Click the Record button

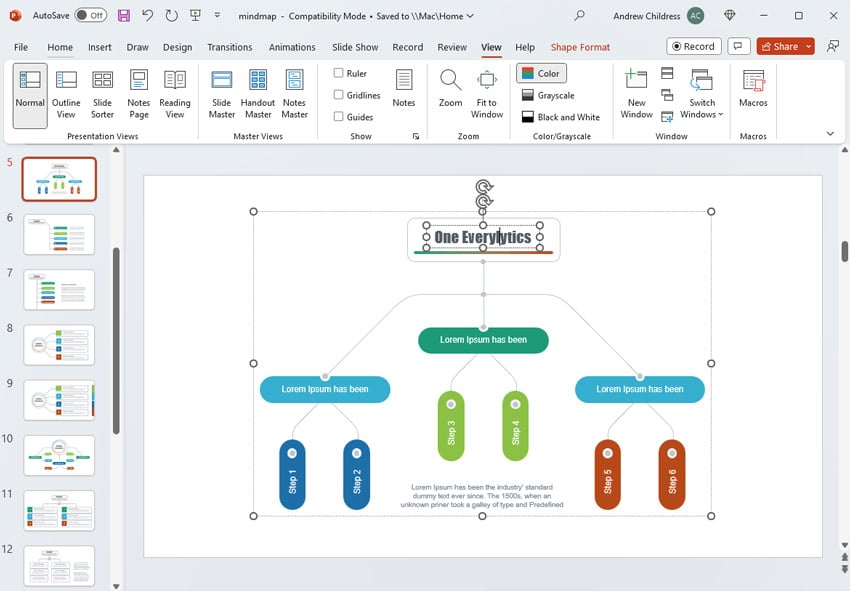693,46
